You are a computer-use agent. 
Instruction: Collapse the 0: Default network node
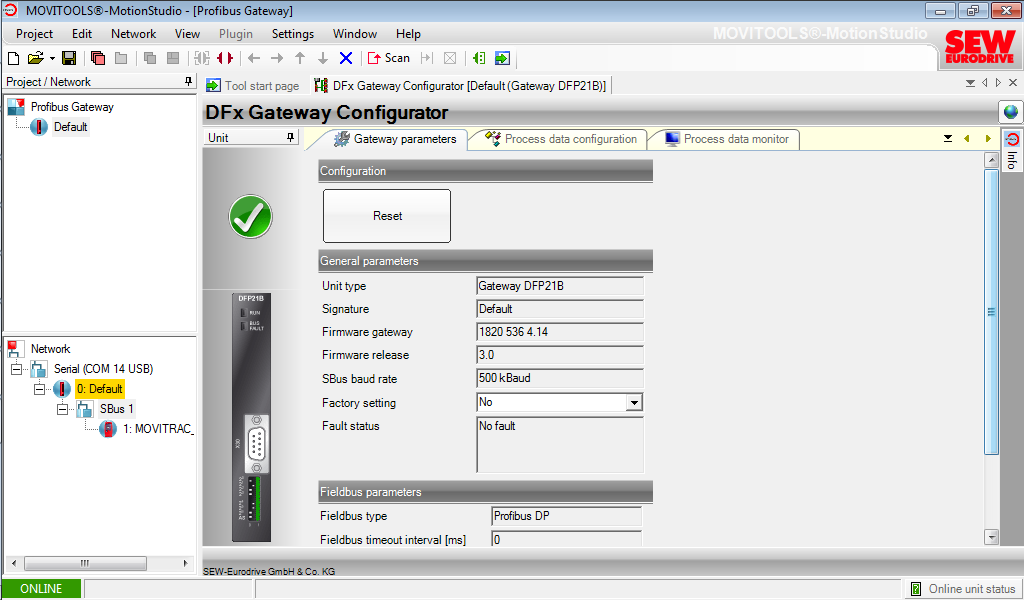pos(39,389)
